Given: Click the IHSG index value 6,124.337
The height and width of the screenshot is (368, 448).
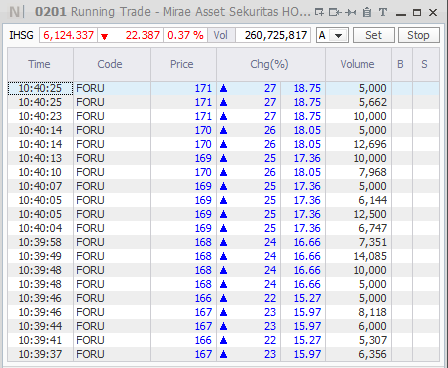Looking at the screenshot, I should click(x=68, y=35).
